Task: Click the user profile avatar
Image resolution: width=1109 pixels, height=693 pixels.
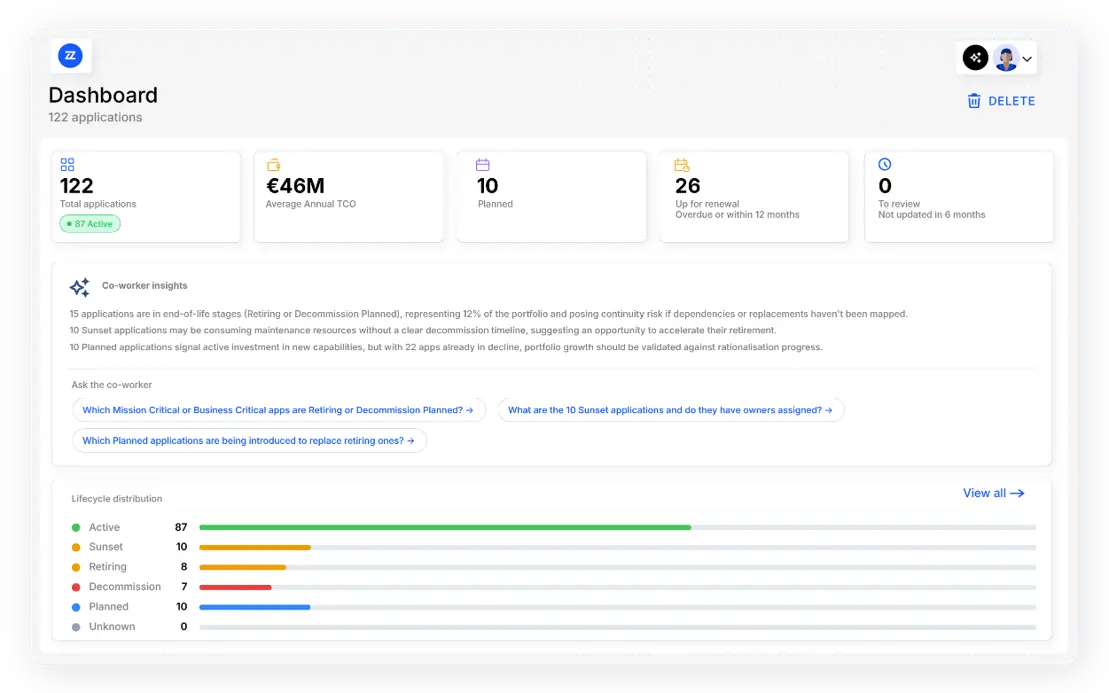Action: click(x=1006, y=58)
